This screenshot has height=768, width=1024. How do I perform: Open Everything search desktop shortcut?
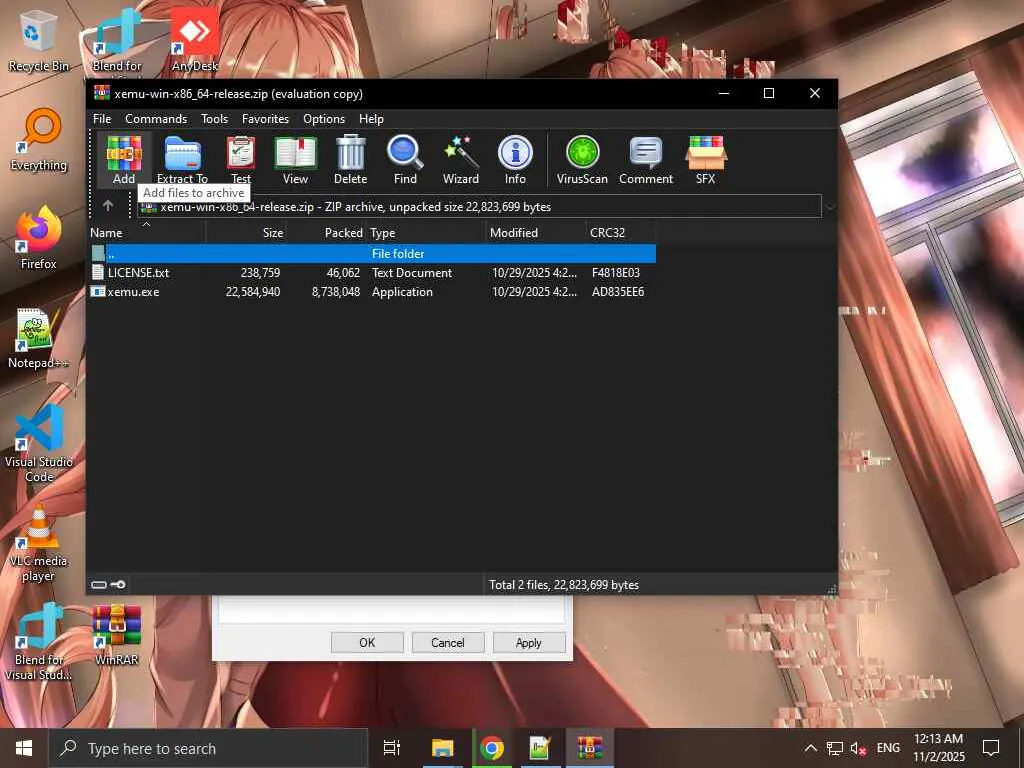(x=39, y=141)
